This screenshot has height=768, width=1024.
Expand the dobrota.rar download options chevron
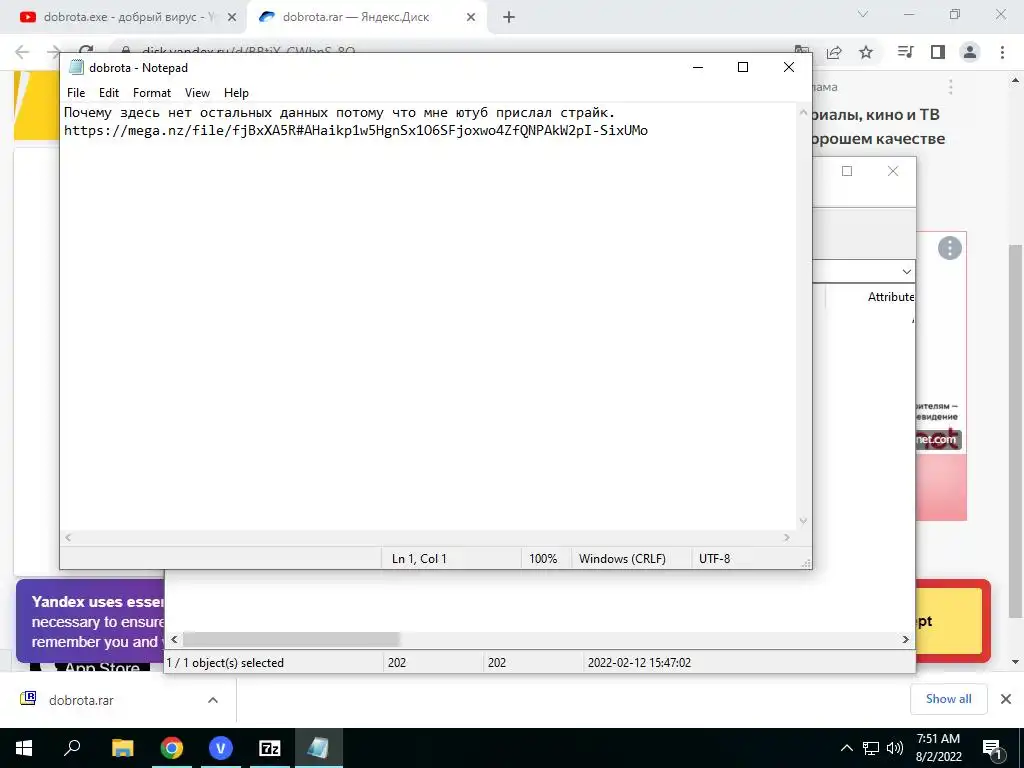pos(213,700)
